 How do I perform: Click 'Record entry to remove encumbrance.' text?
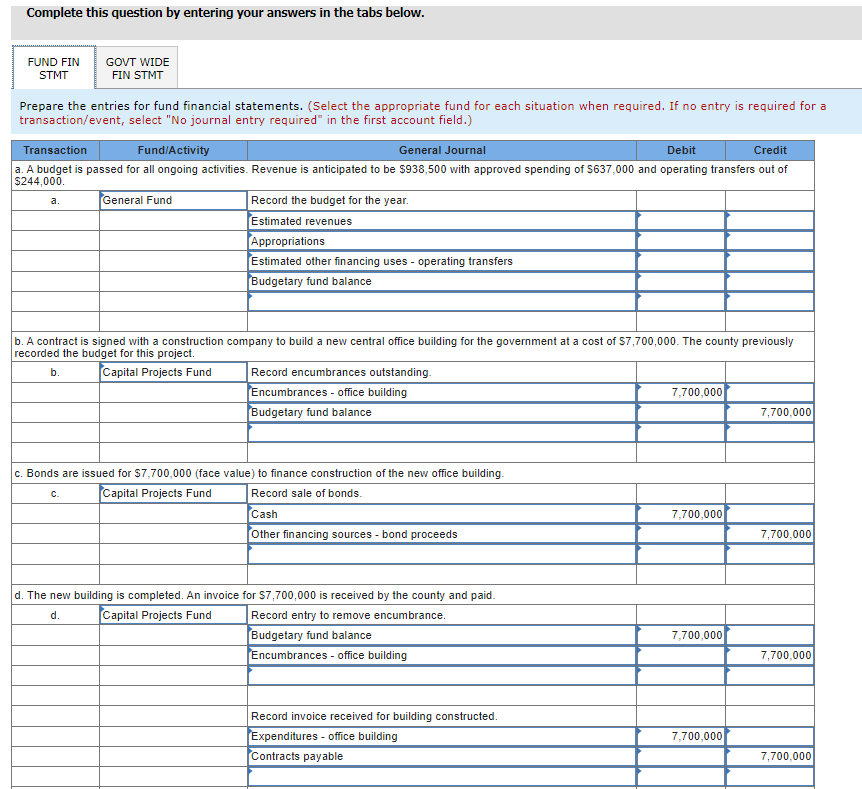[348, 615]
